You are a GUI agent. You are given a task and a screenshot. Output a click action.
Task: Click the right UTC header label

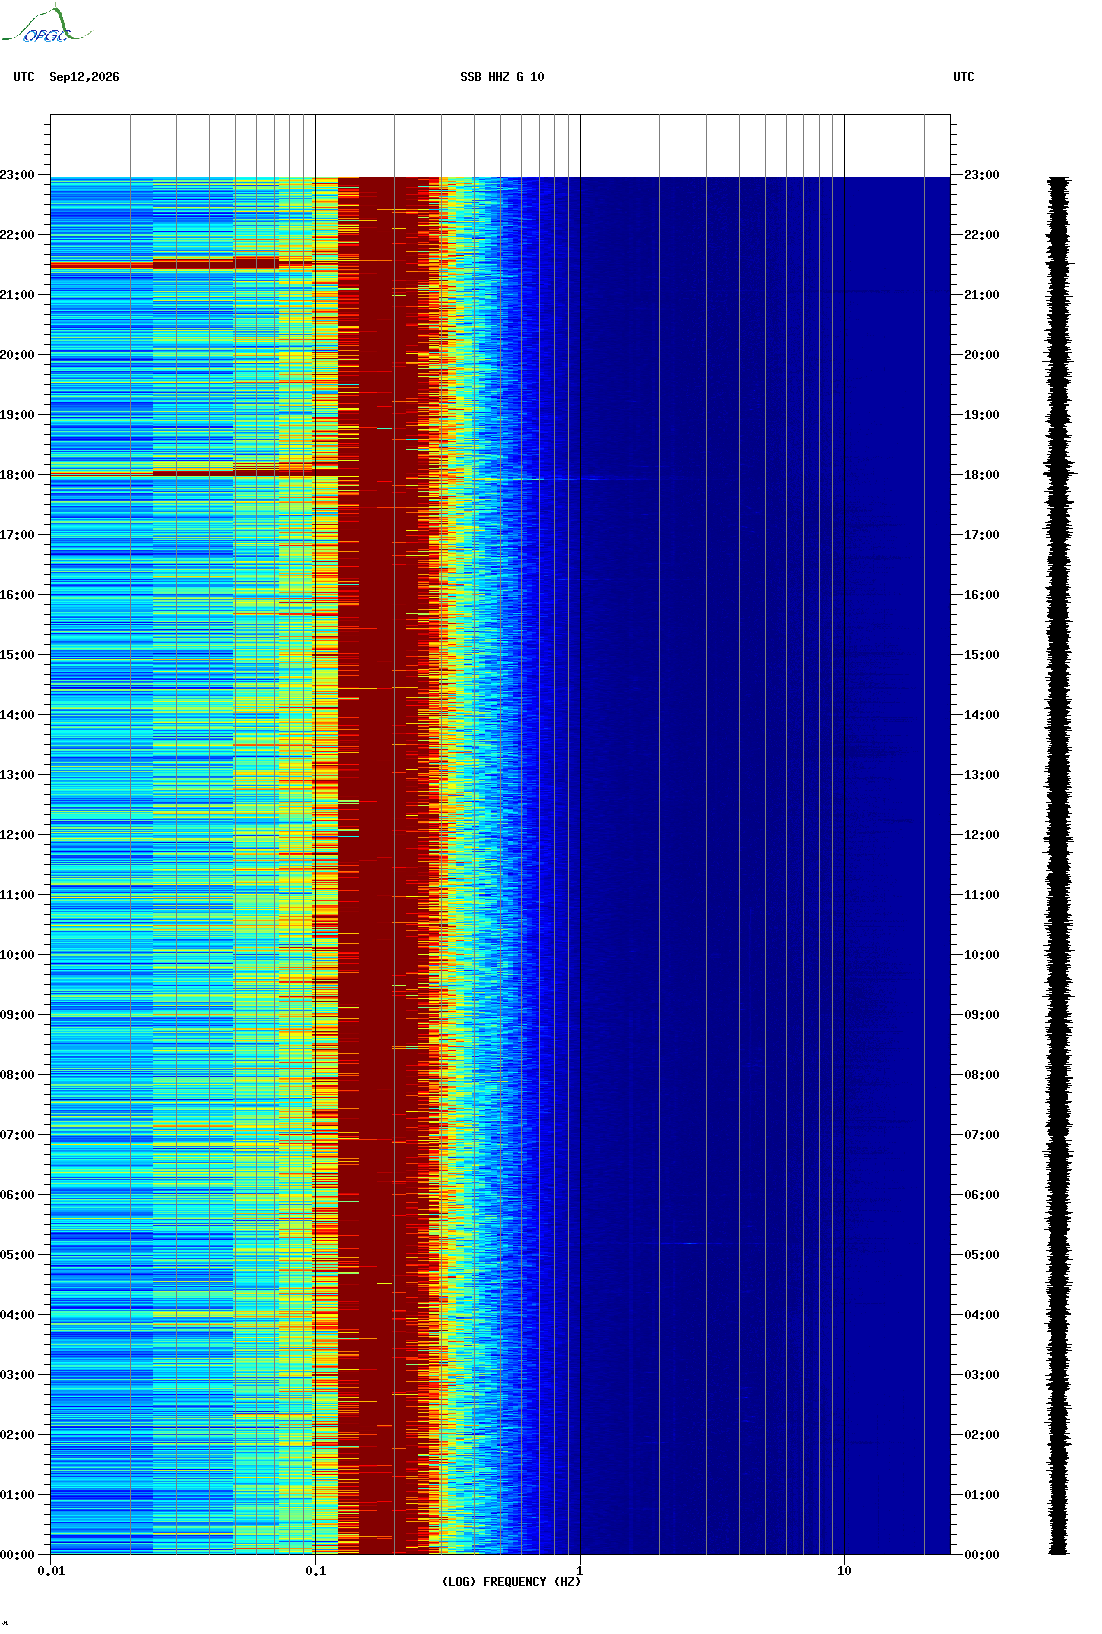pos(964,77)
